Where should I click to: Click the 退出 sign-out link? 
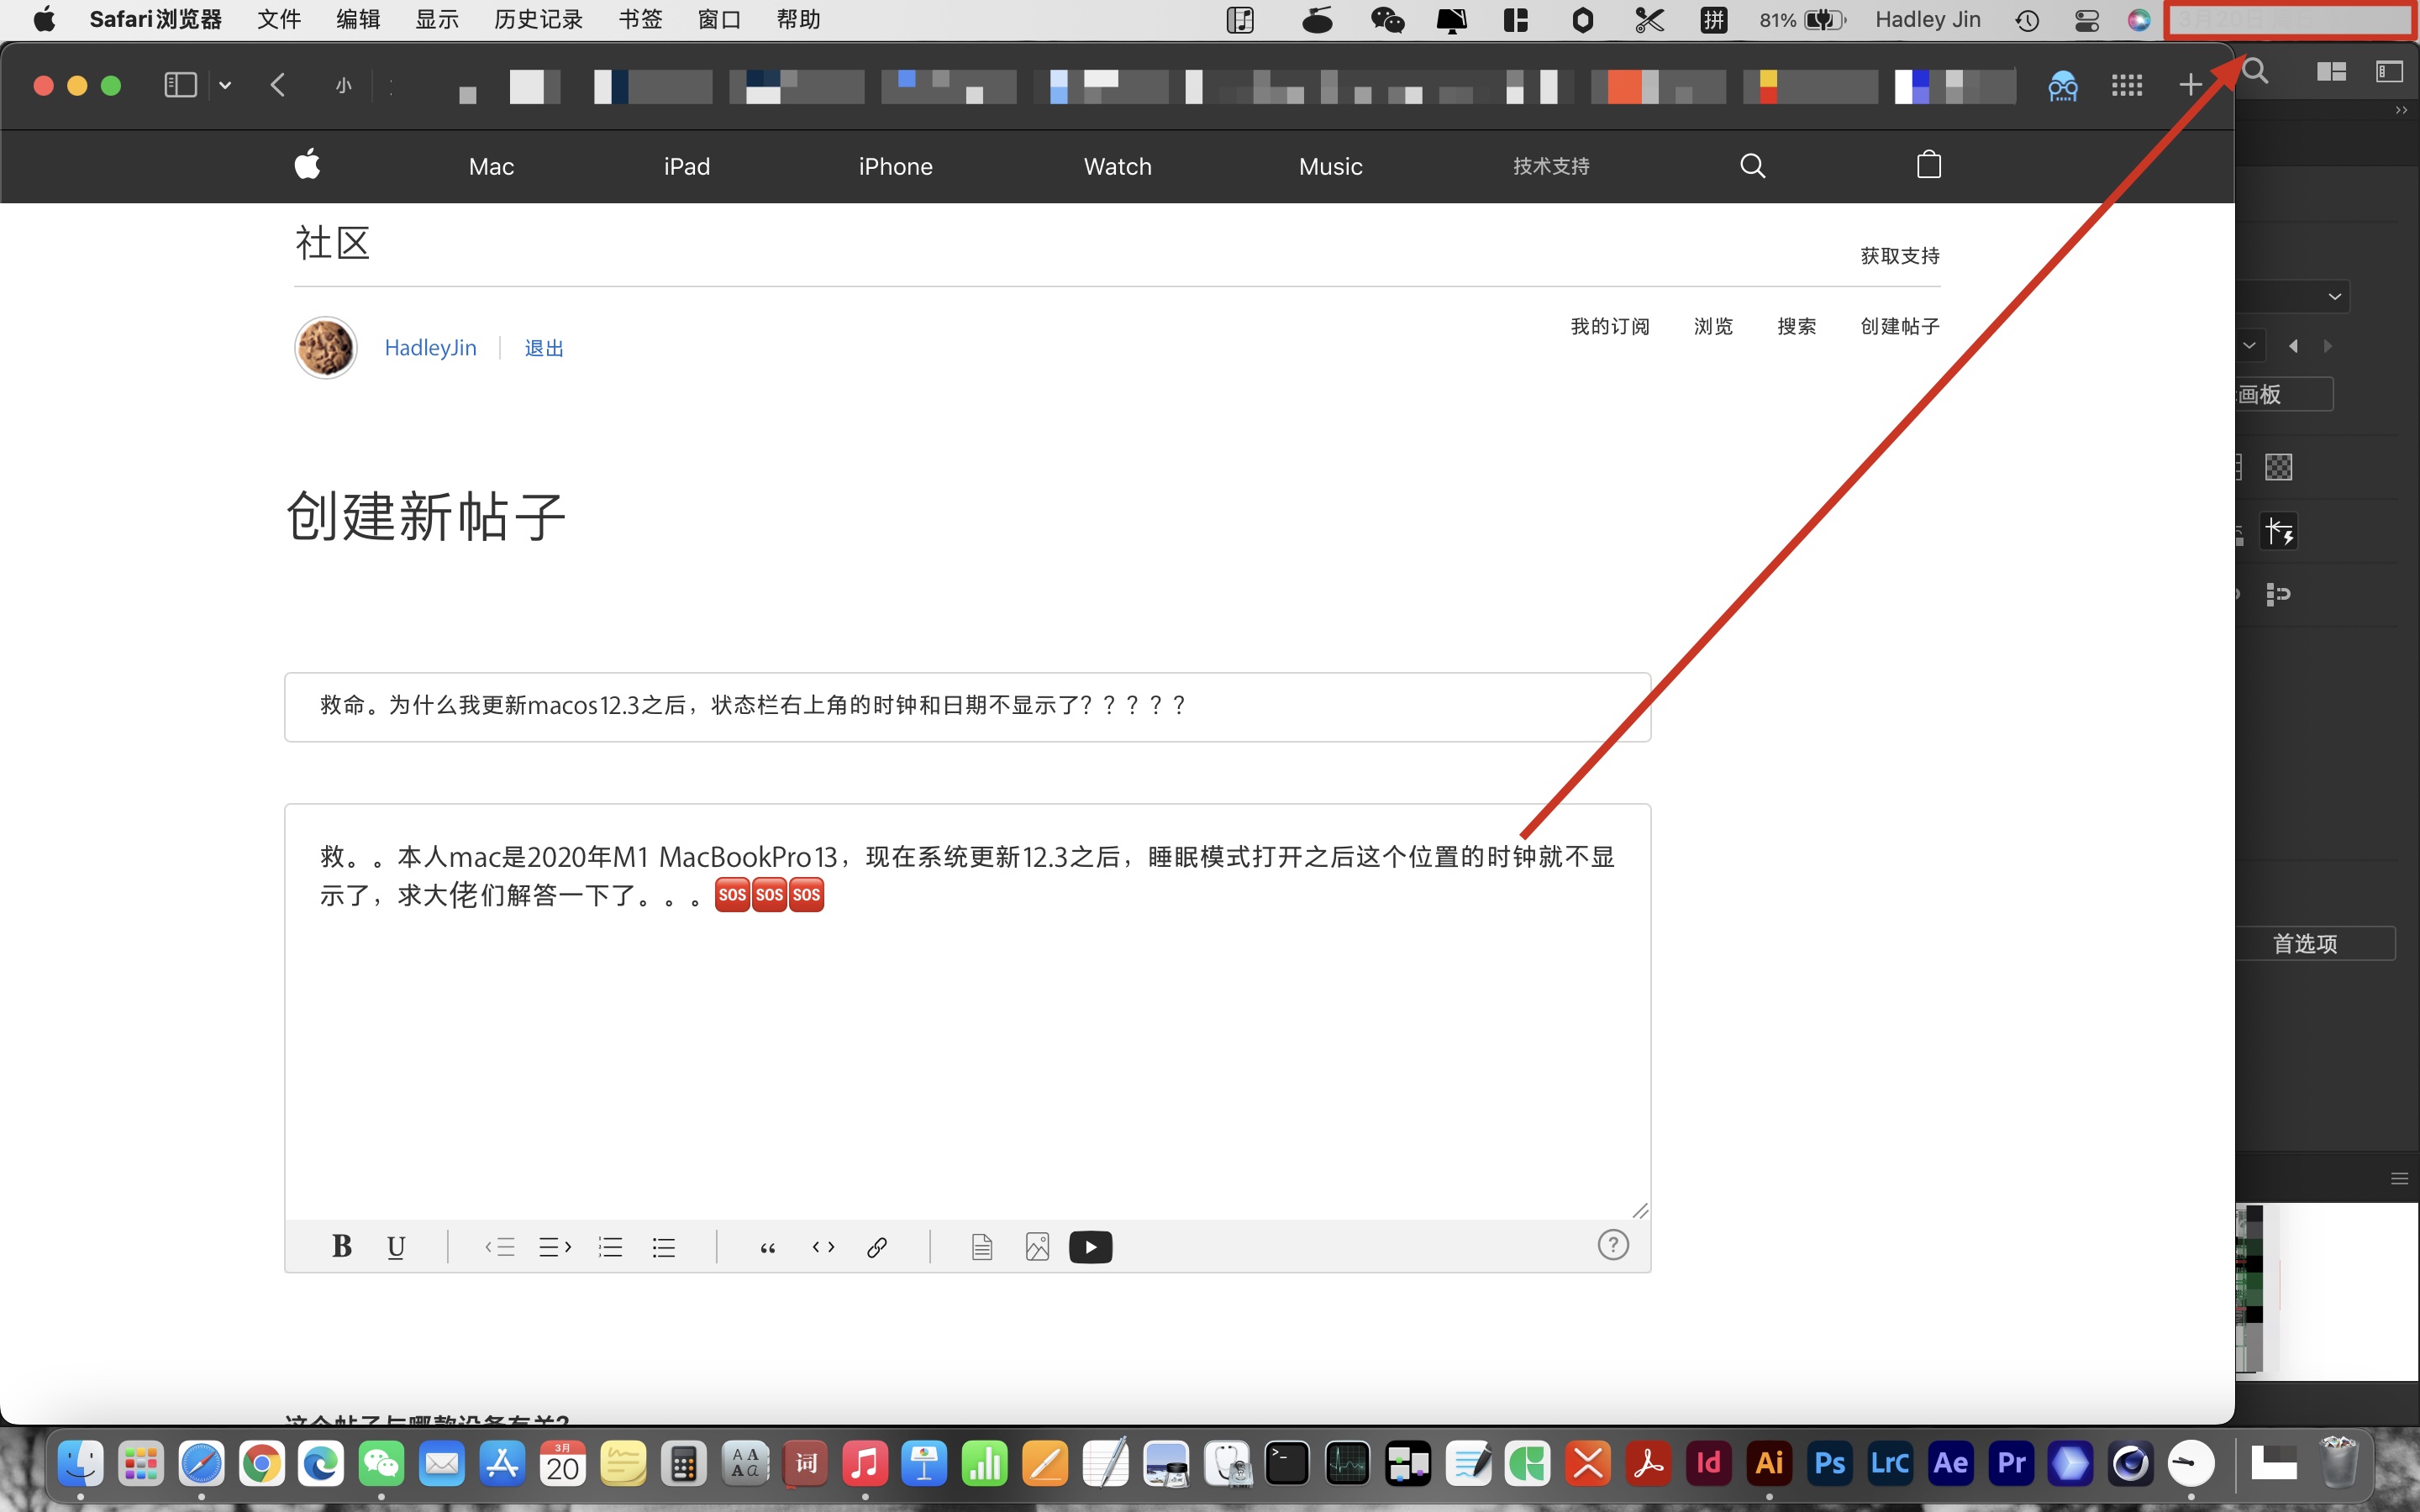coord(544,348)
